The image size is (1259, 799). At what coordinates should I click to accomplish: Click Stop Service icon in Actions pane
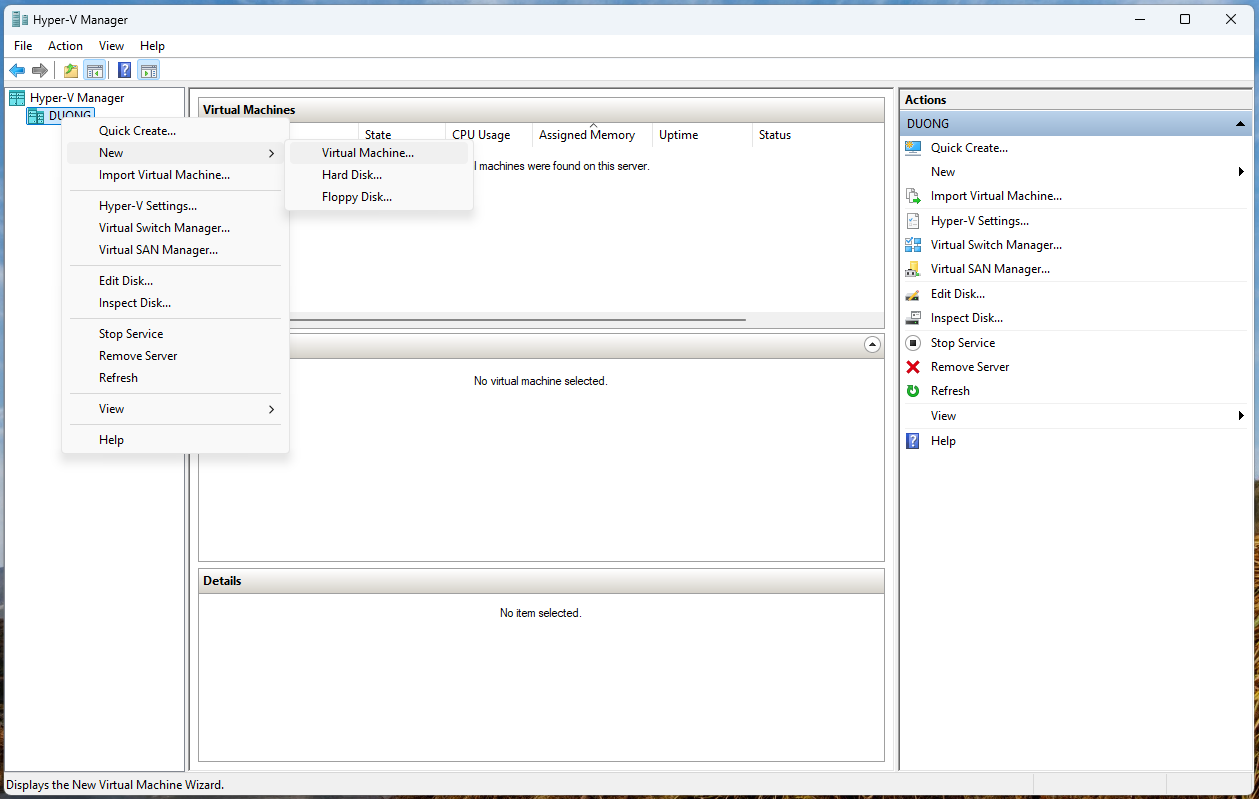point(913,343)
